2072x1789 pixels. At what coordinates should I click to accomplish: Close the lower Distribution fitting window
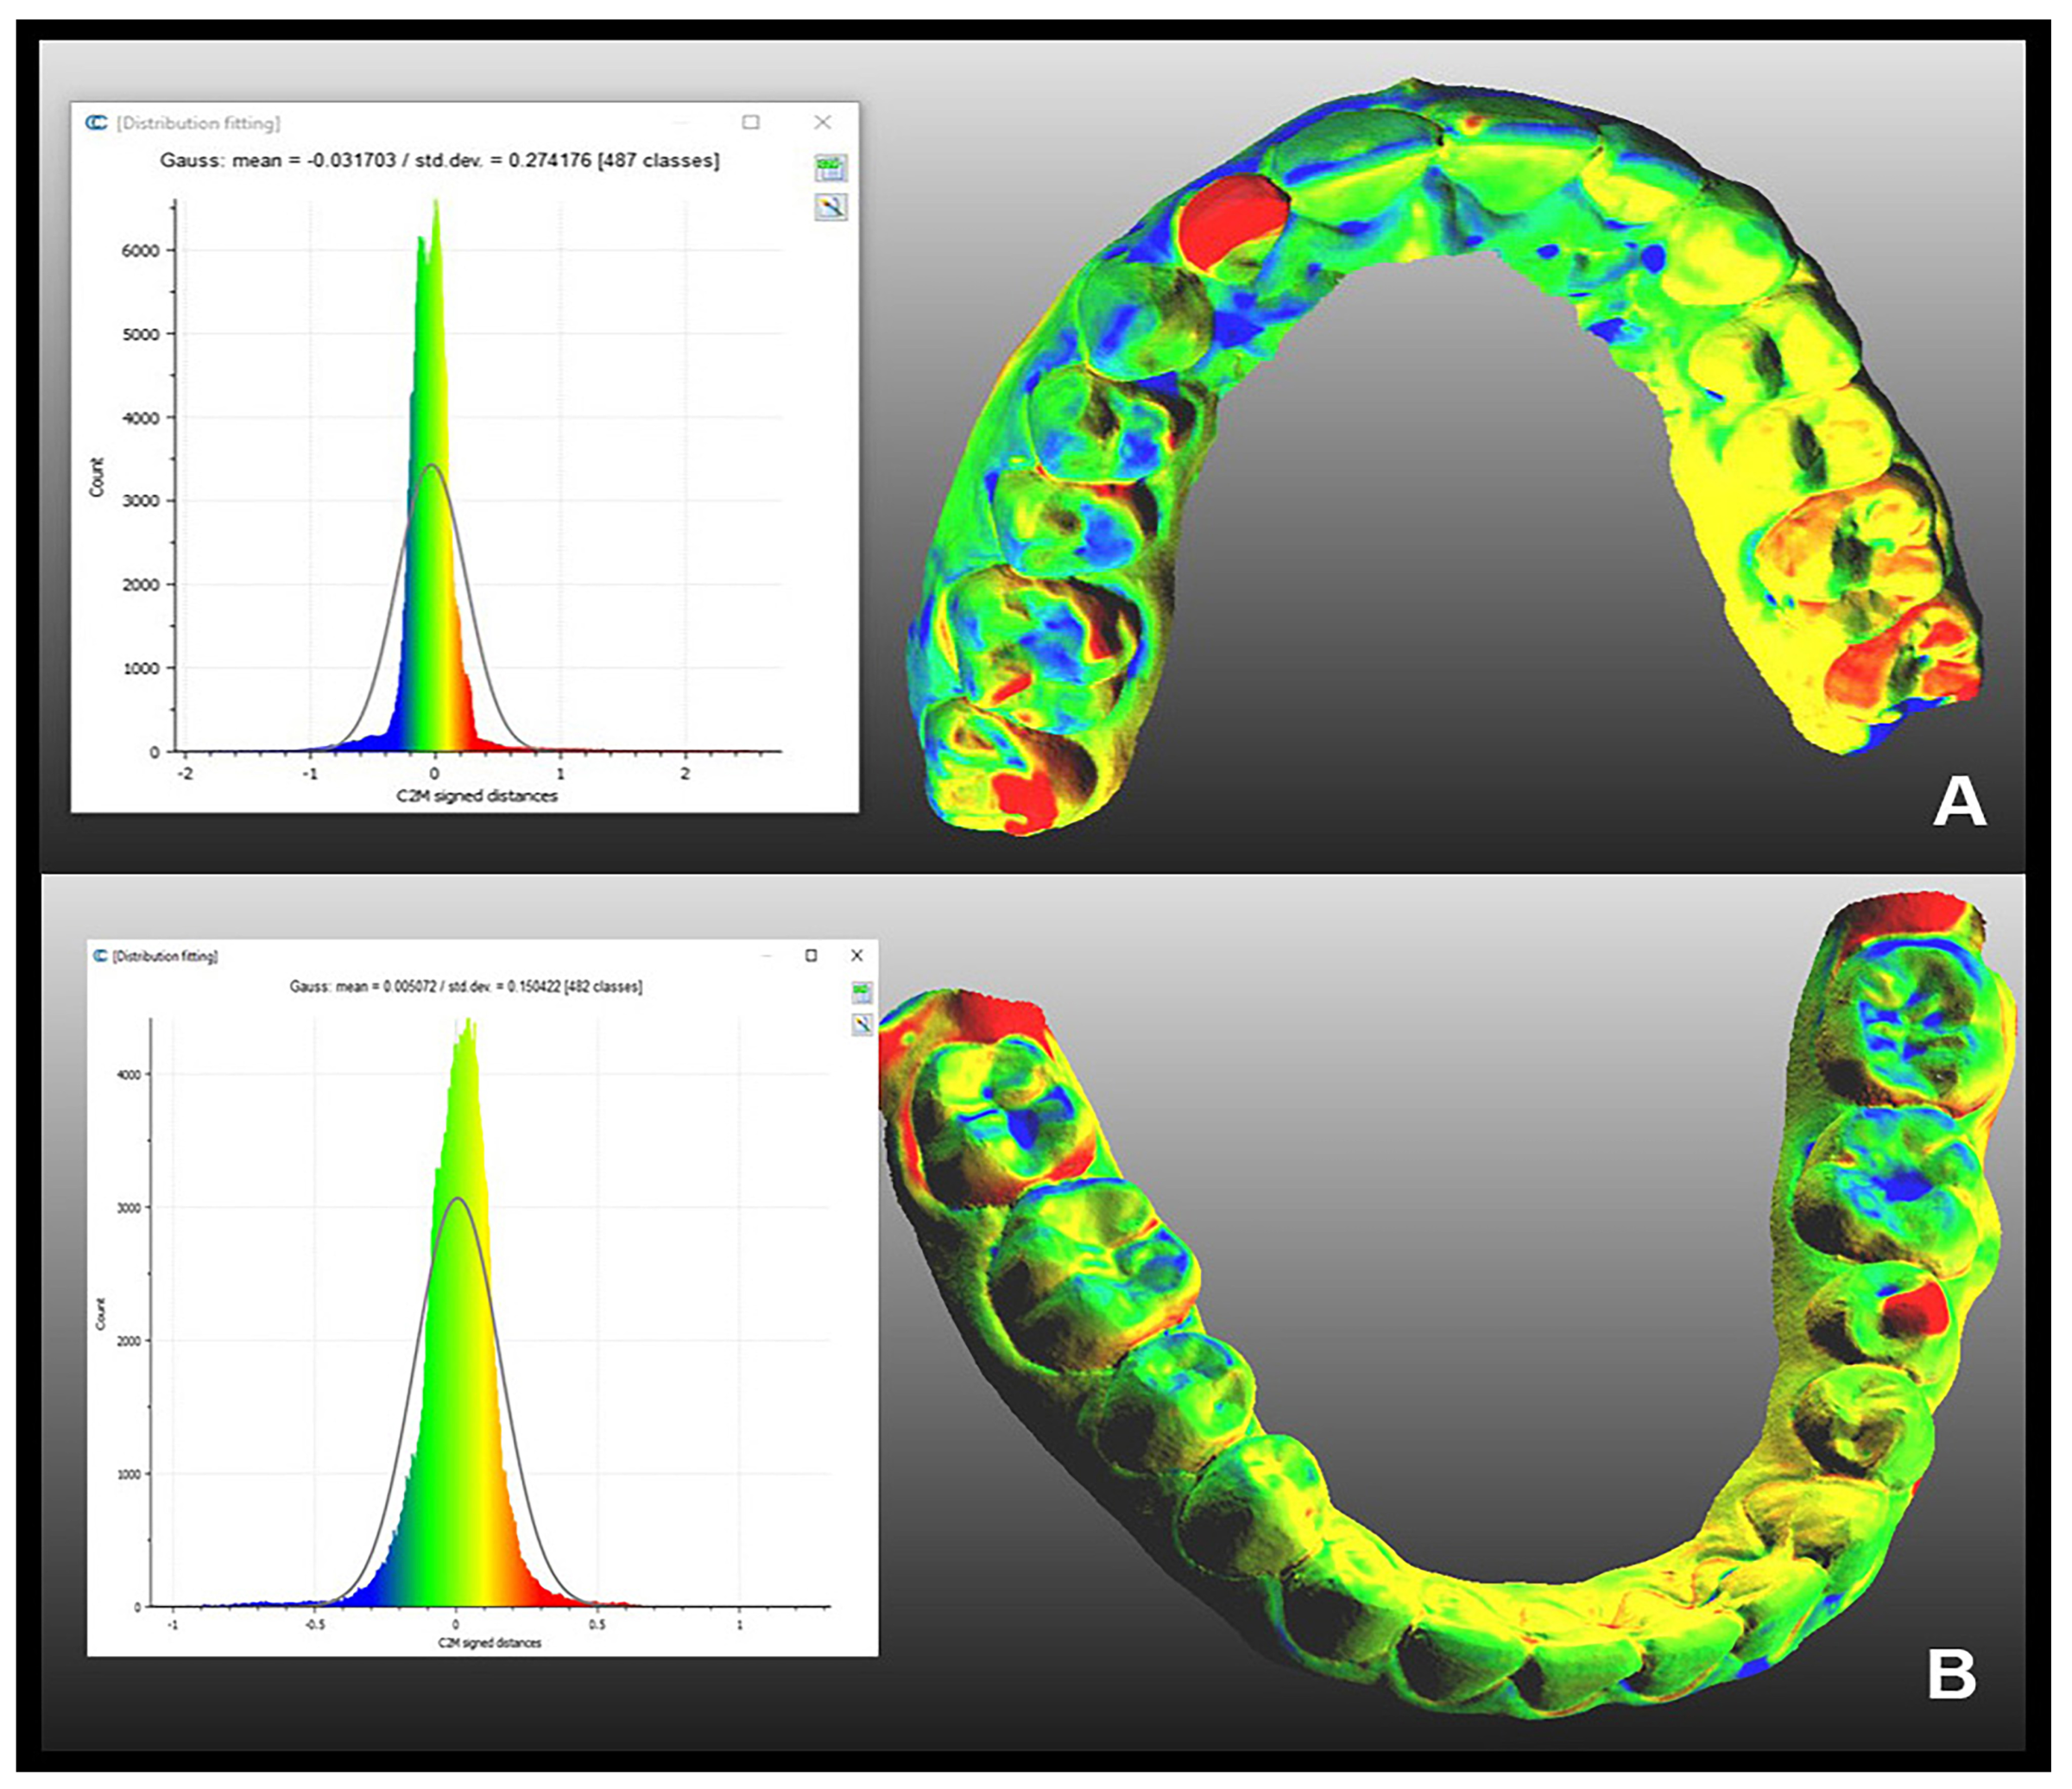tap(857, 955)
